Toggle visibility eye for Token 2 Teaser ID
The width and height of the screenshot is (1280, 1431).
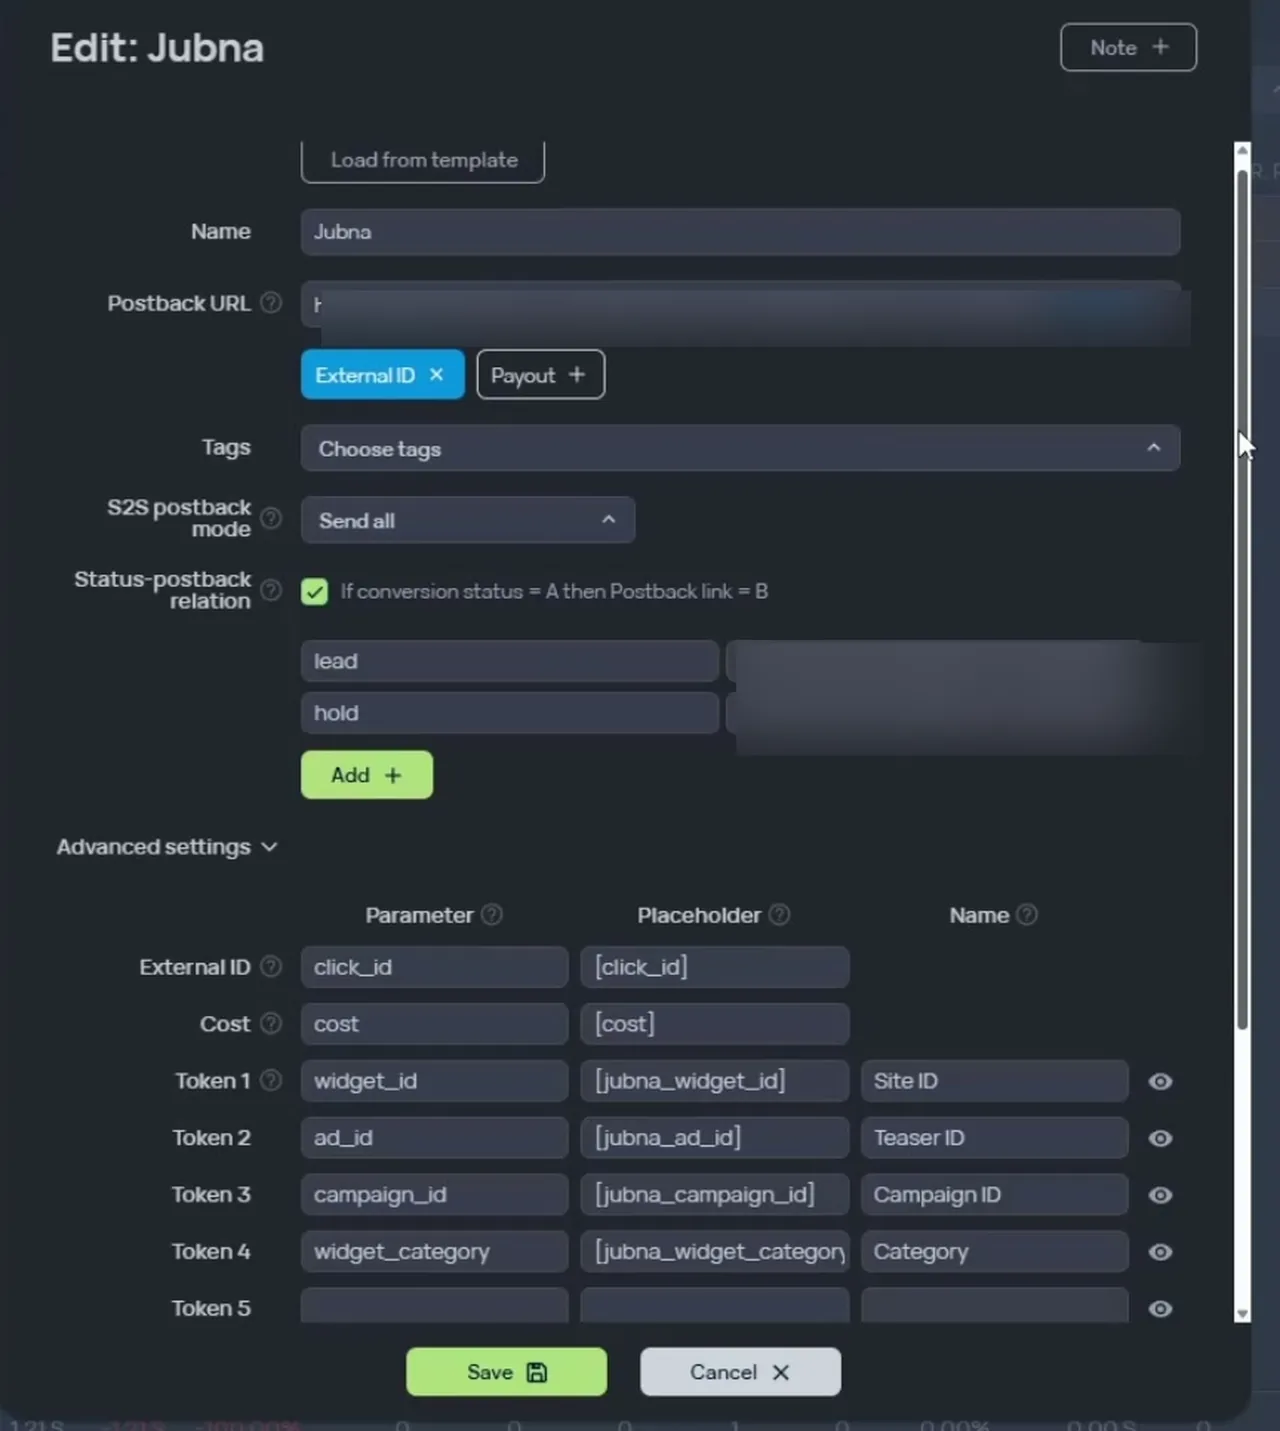click(x=1160, y=1138)
